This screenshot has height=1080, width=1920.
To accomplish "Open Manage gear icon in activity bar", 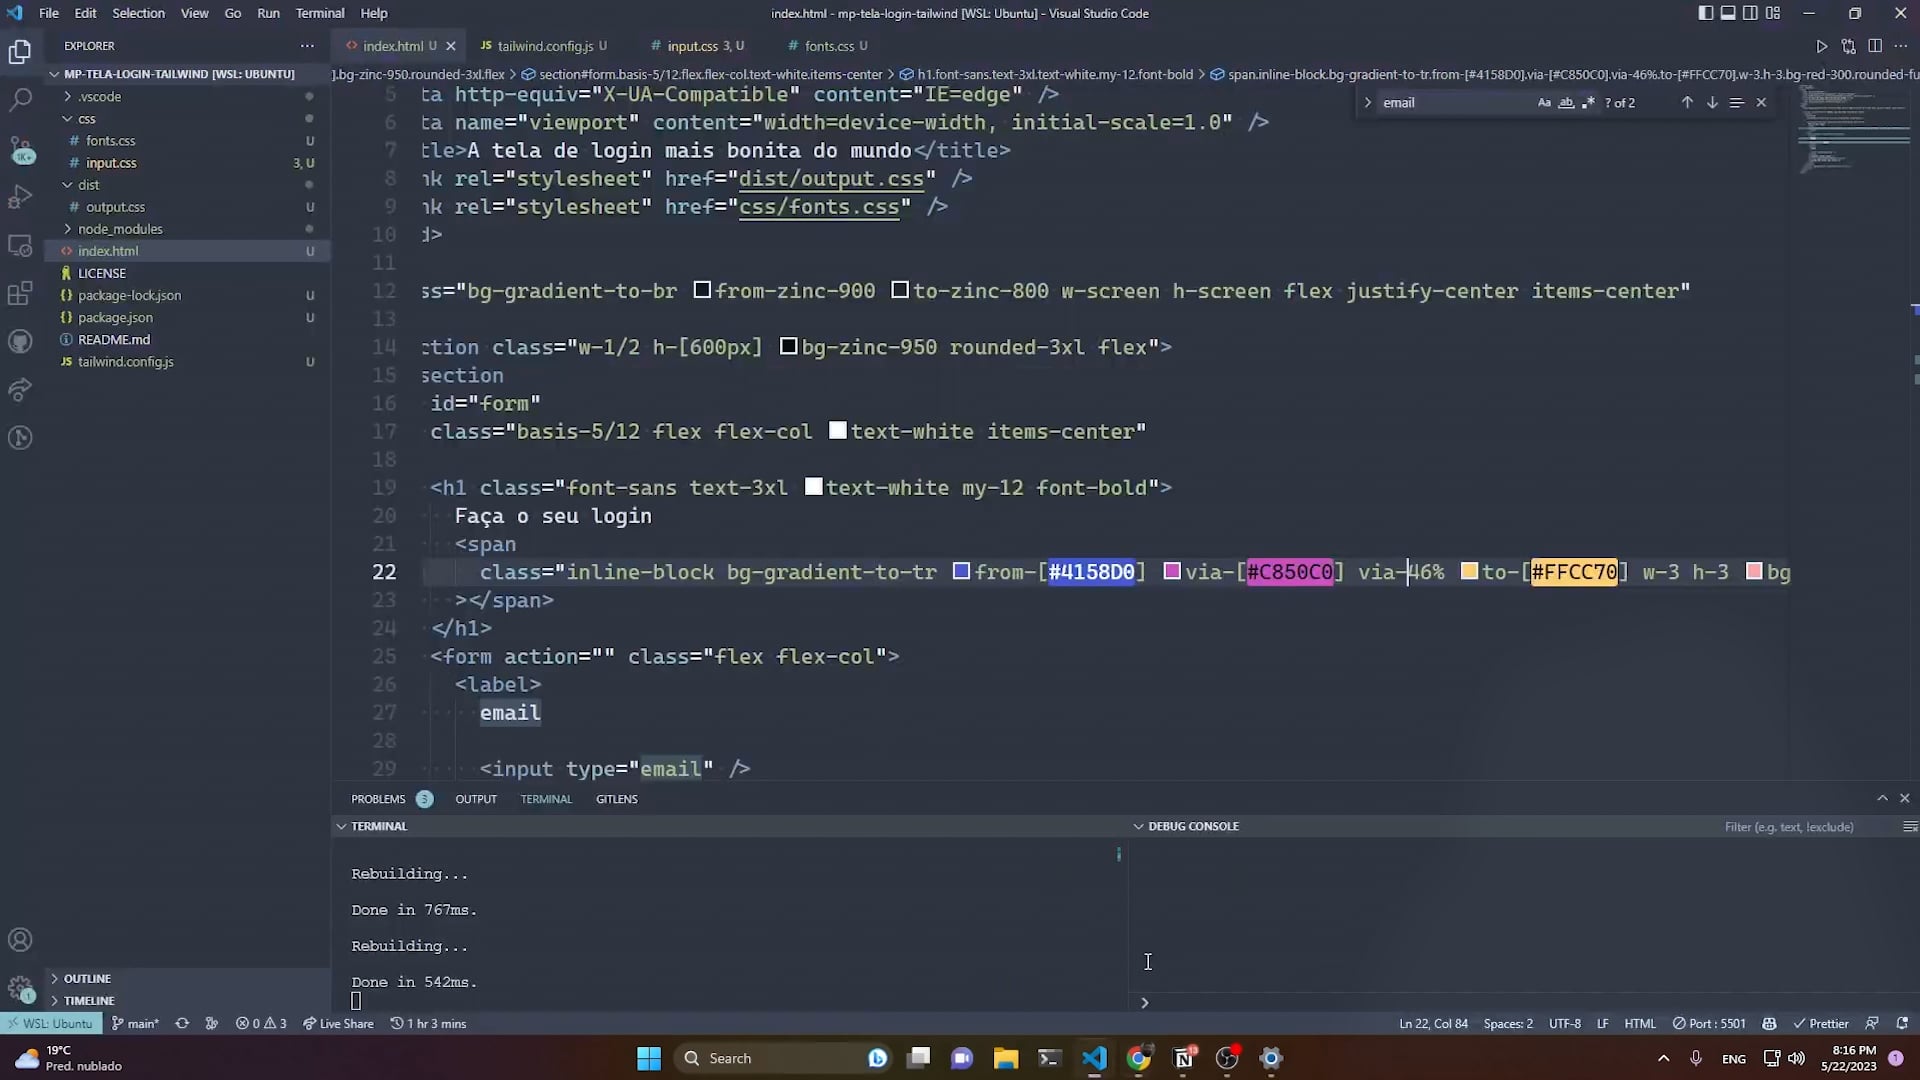I will pos(20,988).
